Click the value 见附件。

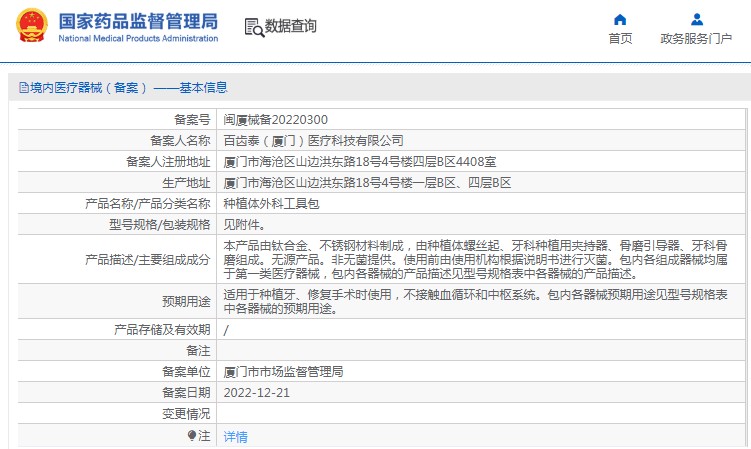[x=245, y=225]
